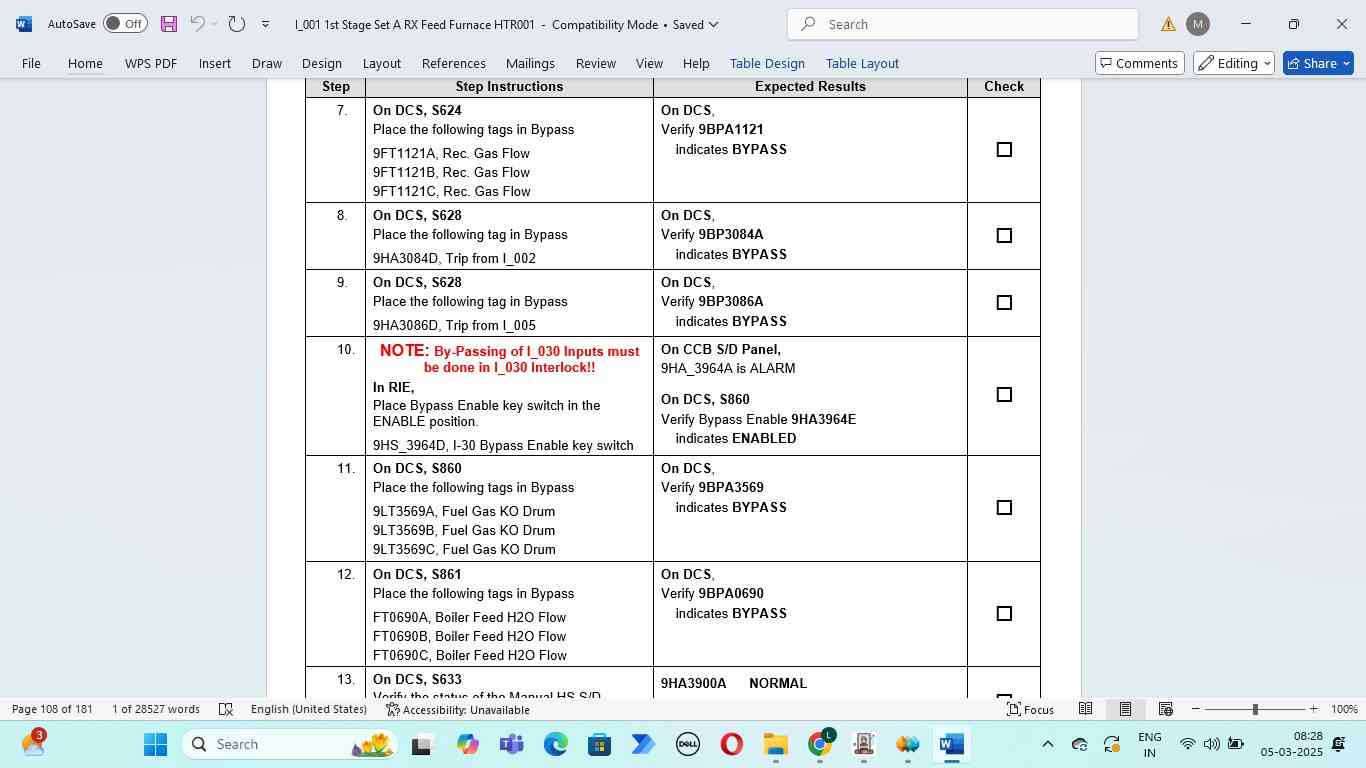Tick the checkbox for step 9
Viewport: 1366px width, 768px height.
[x=1004, y=303]
